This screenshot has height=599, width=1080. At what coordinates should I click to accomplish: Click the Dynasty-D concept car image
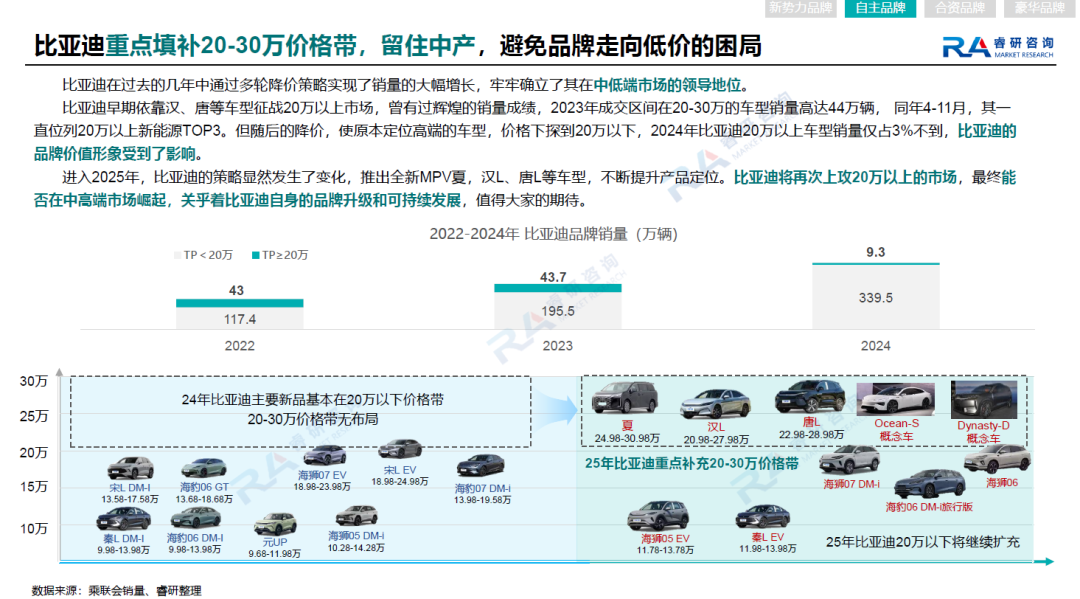(984, 399)
